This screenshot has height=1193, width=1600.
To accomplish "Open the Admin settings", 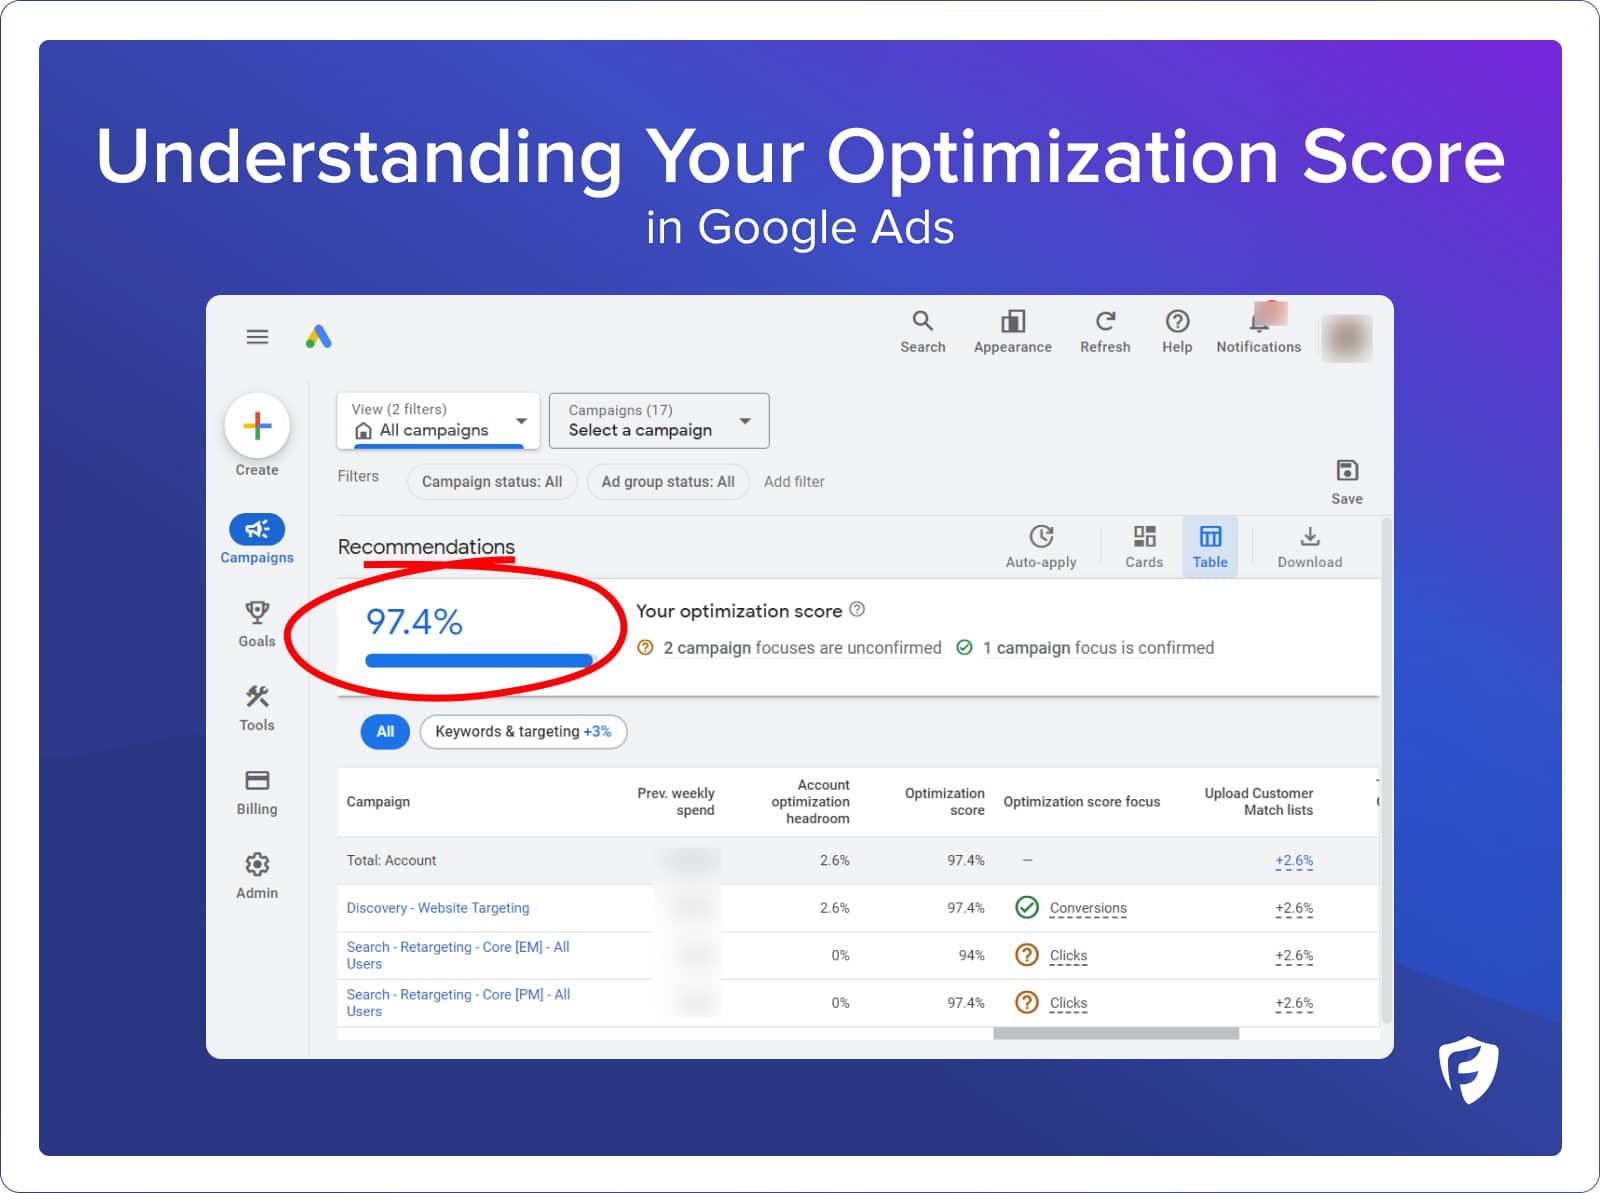I will pos(257,876).
